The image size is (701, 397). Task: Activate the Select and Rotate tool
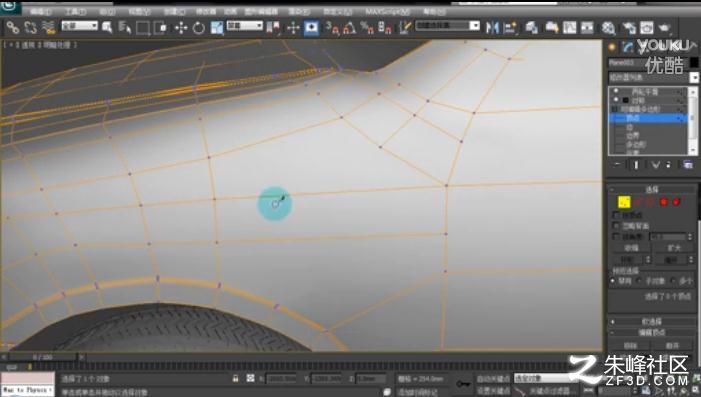pyautogui.click(x=198, y=28)
